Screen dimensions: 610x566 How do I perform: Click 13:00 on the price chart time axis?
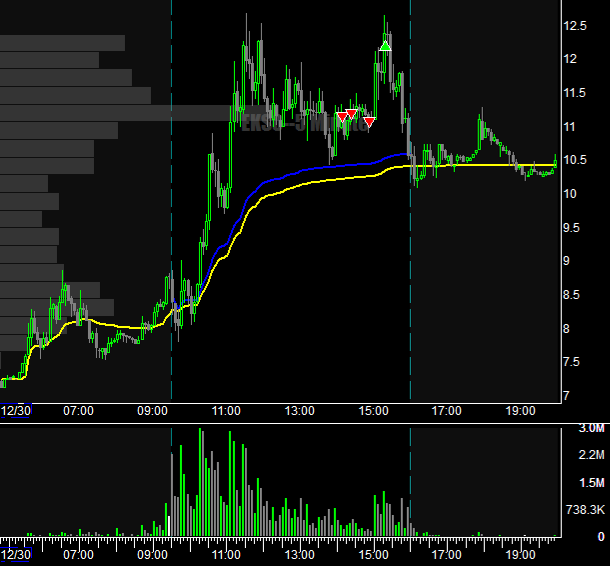tap(300, 411)
